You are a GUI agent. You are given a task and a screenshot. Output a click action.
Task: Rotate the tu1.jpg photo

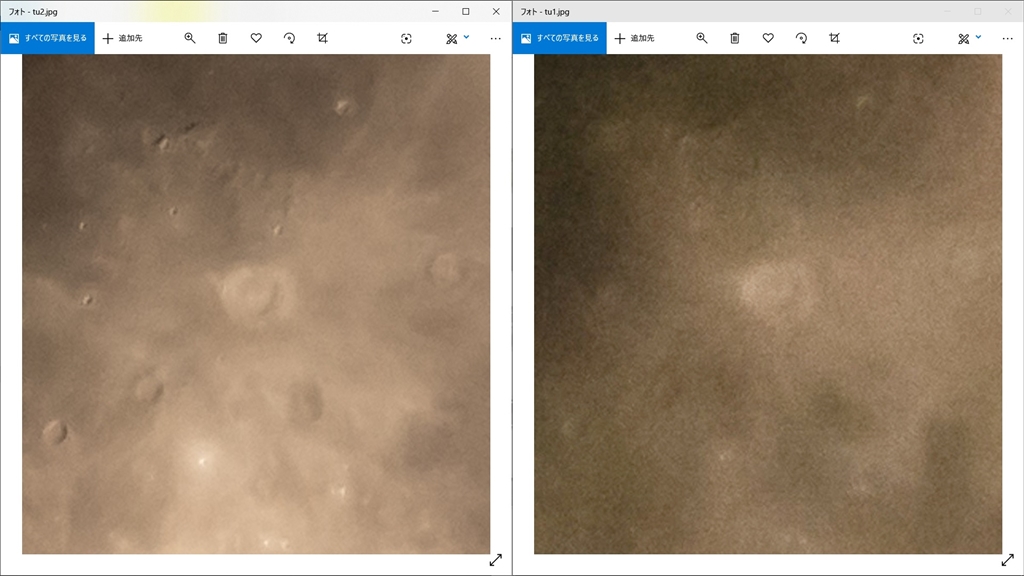[x=801, y=38]
